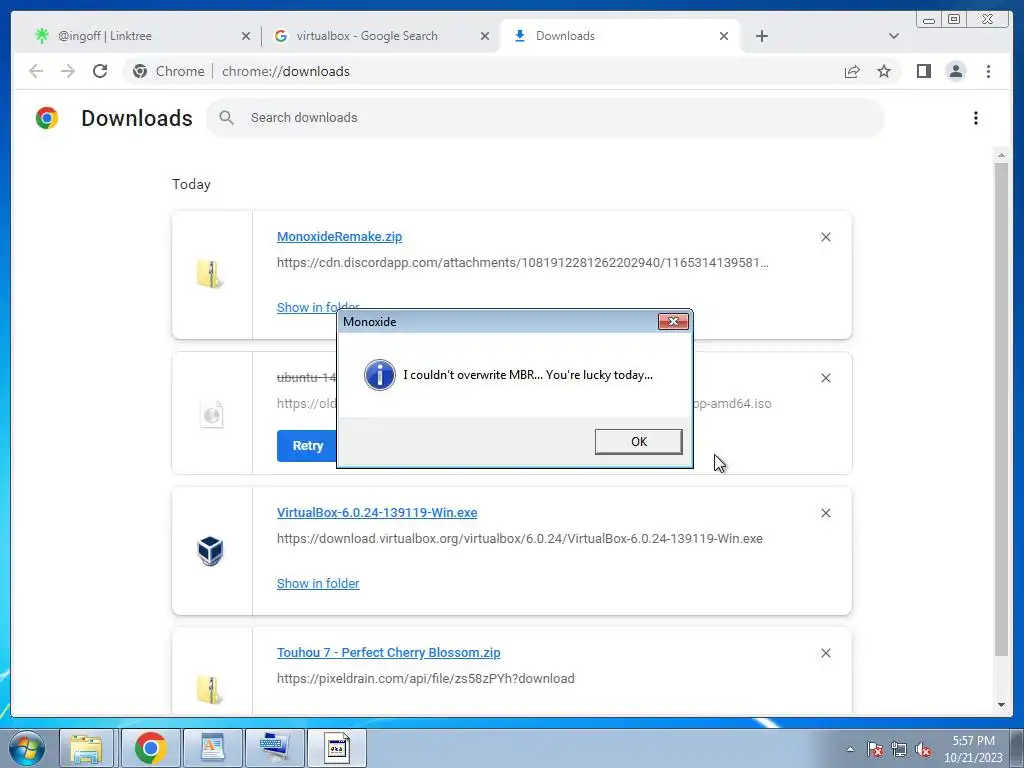Close the Linktree tab
1024x768 pixels.
coord(246,36)
